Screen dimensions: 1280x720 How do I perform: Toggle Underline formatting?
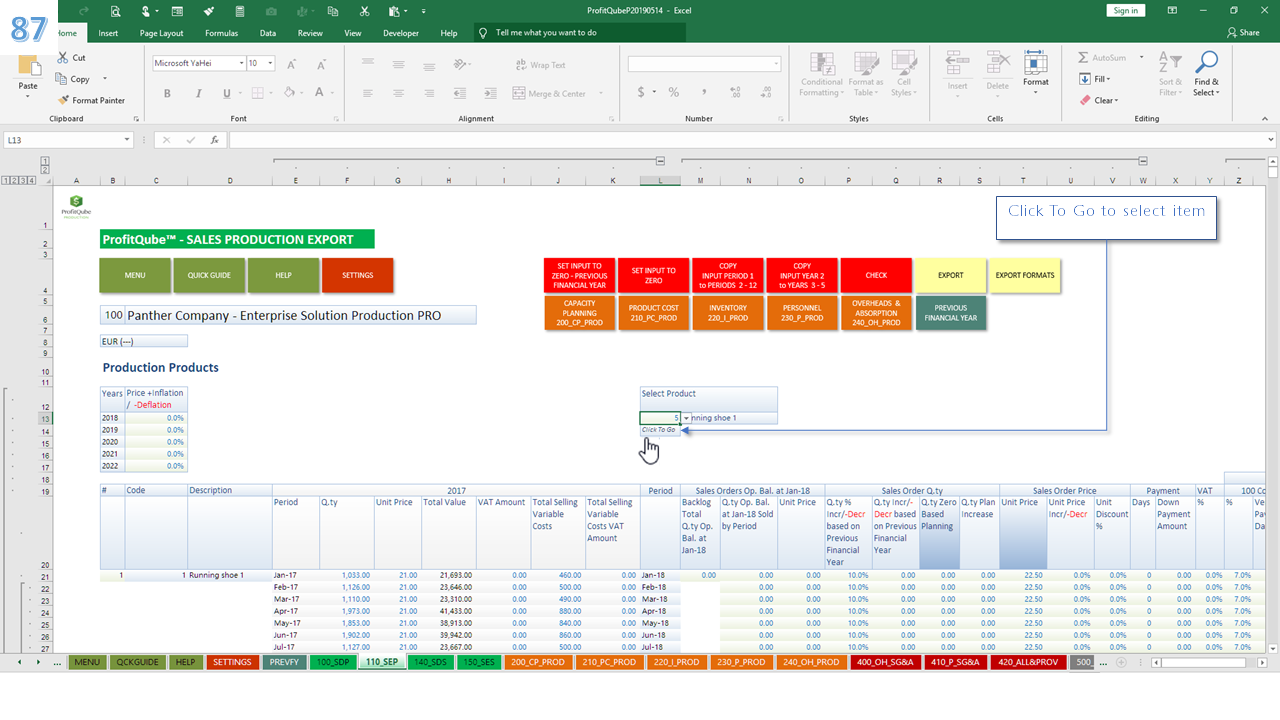coord(226,93)
